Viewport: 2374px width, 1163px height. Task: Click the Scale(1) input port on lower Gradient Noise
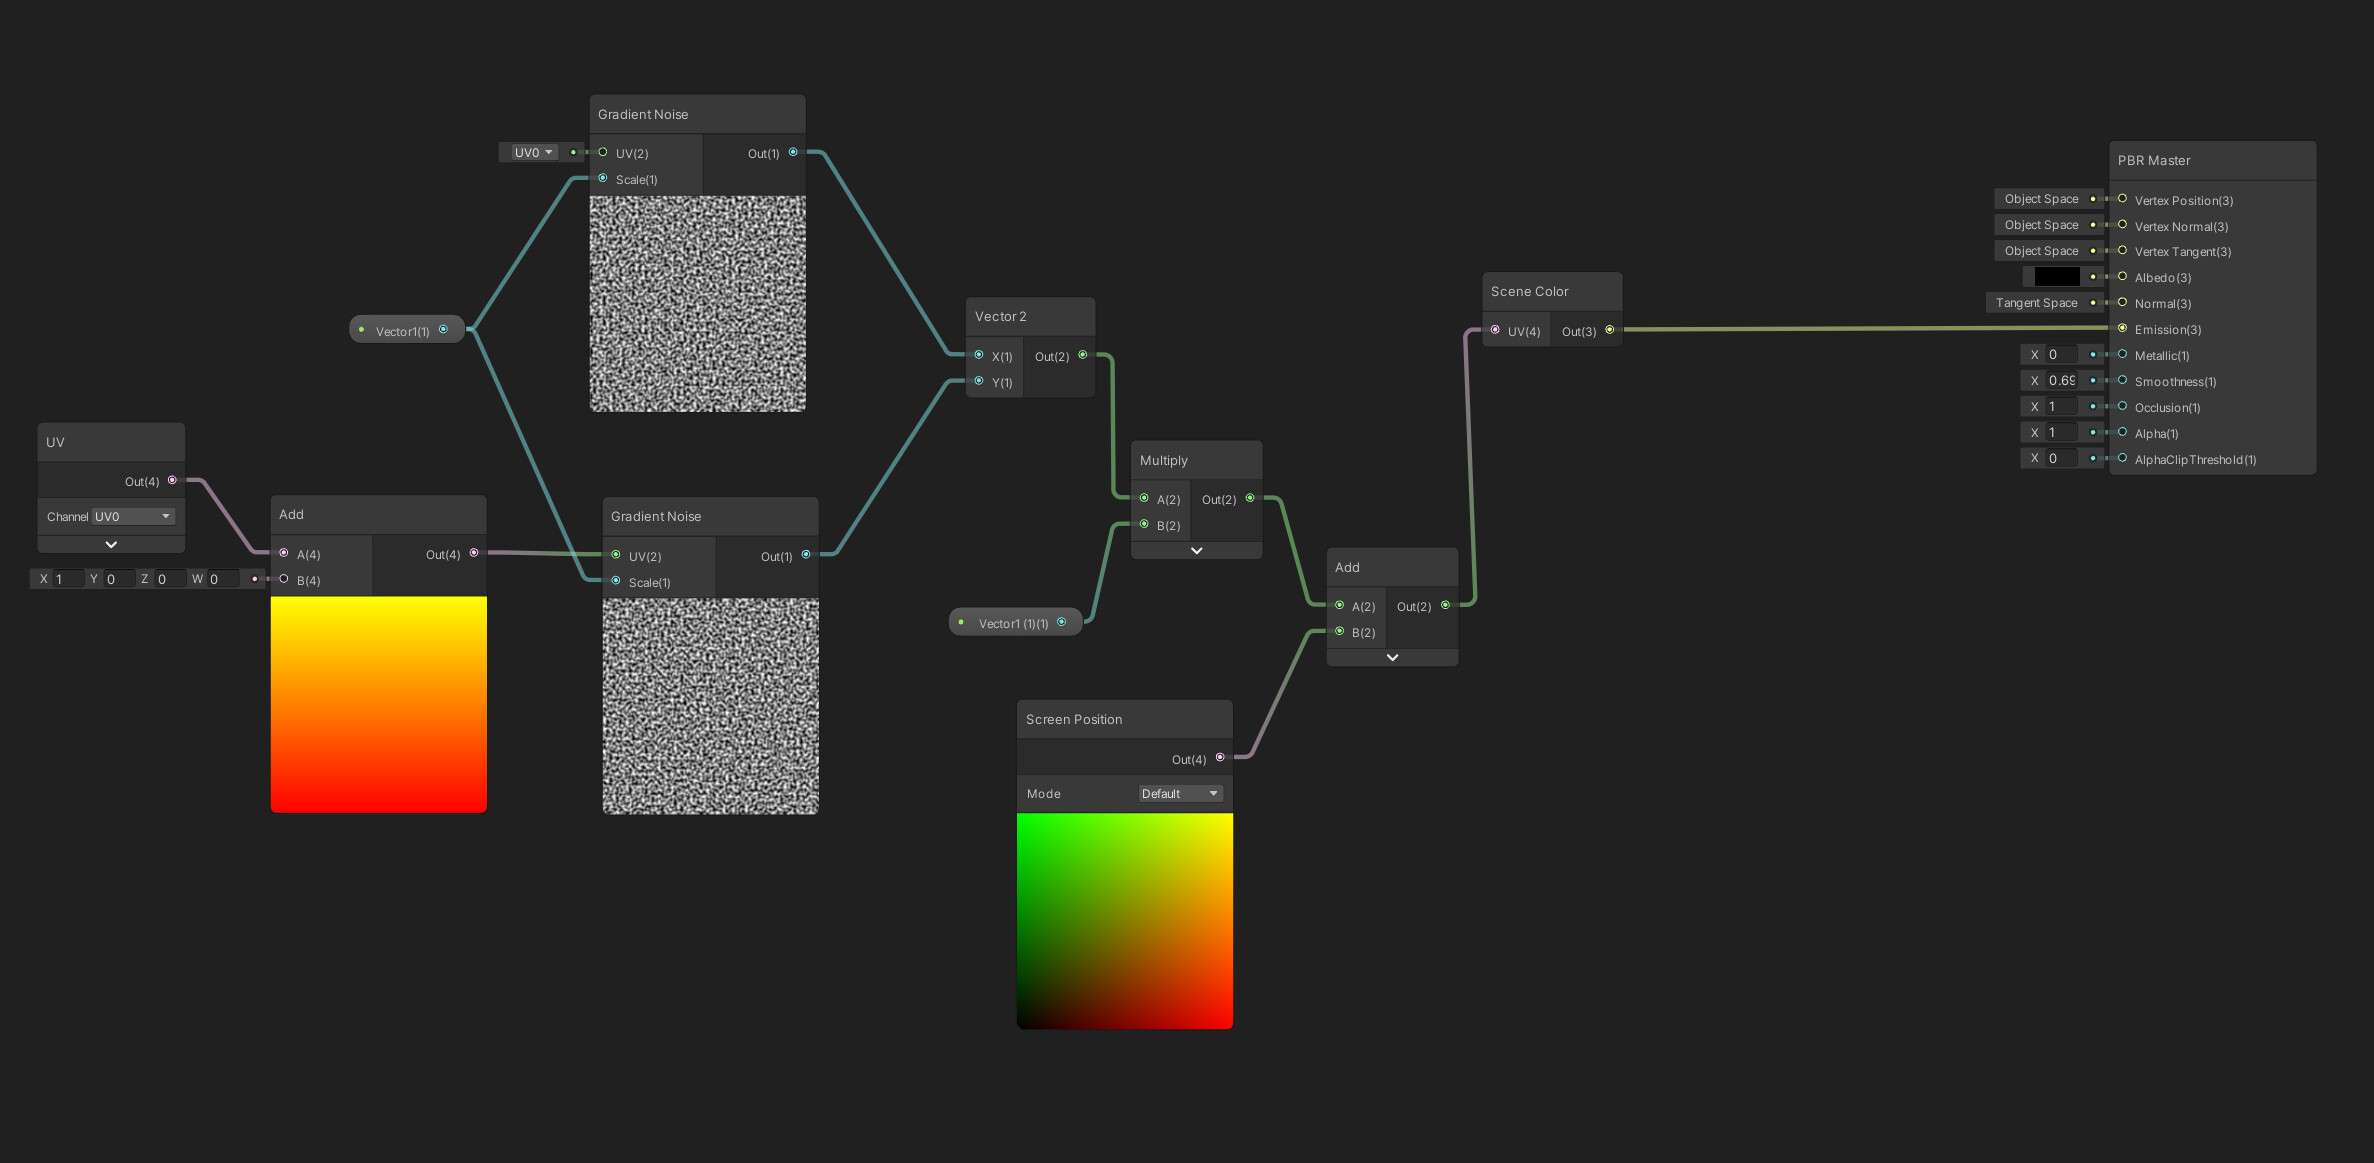[x=617, y=582]
